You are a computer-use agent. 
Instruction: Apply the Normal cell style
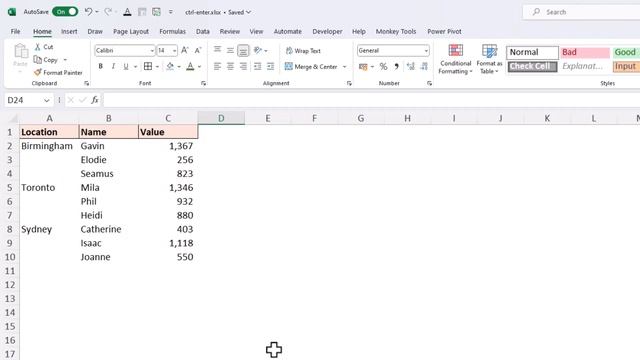coord(532,52)
